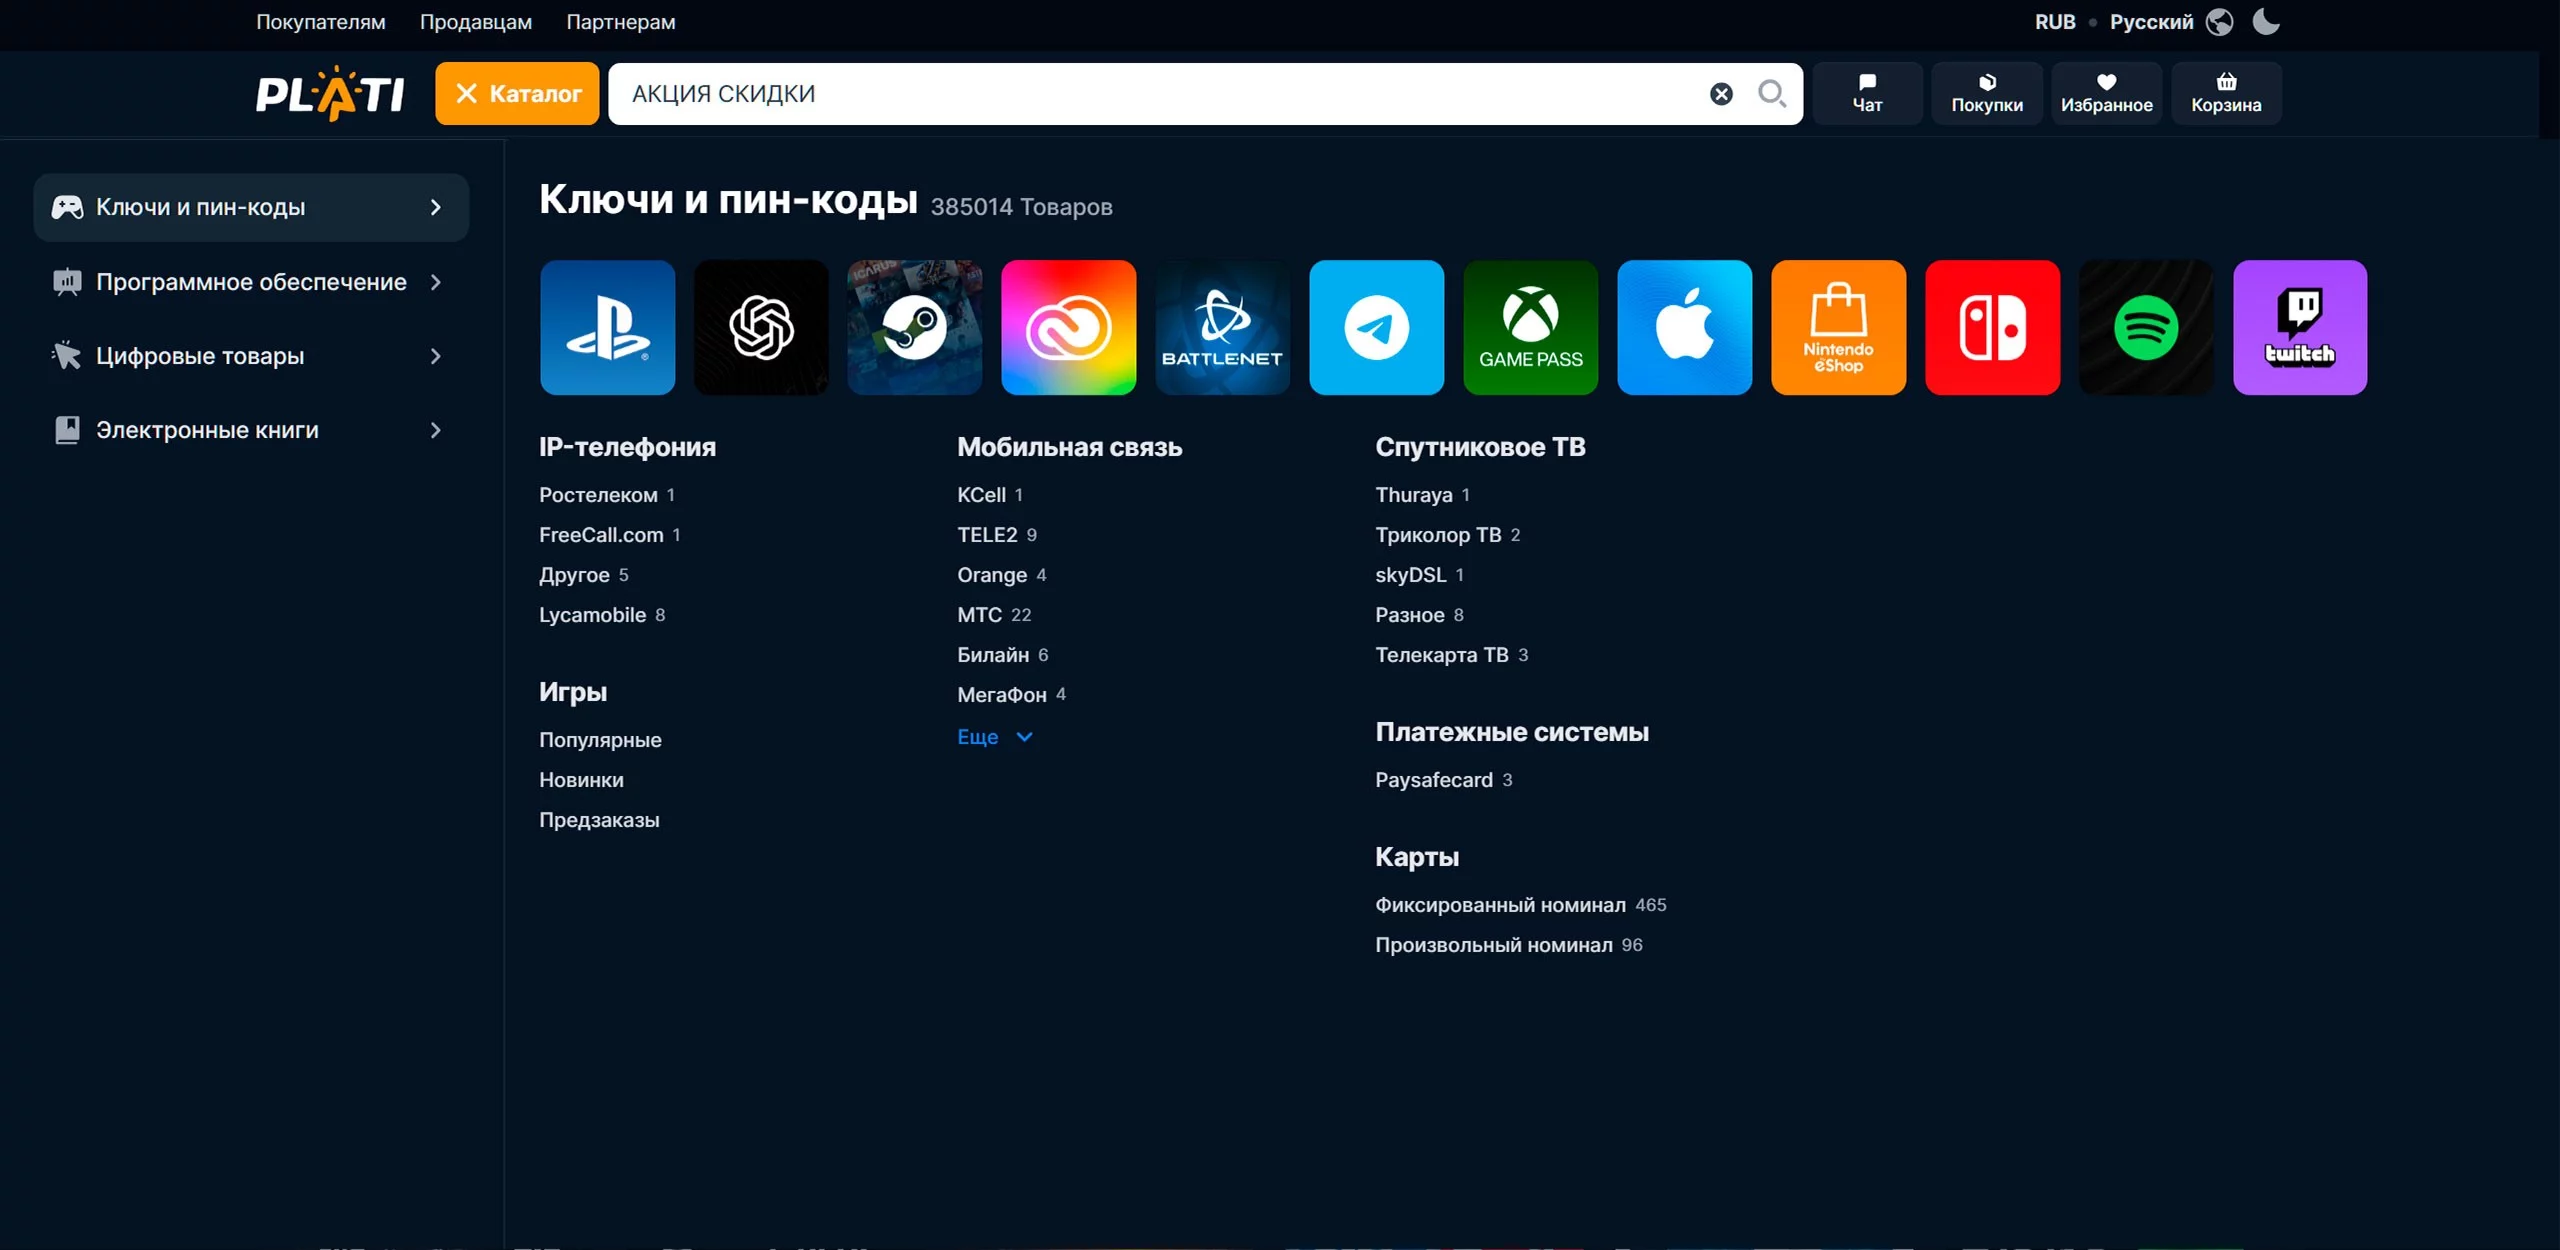Toggle dark mode with the moon icon

(2266, 21)
